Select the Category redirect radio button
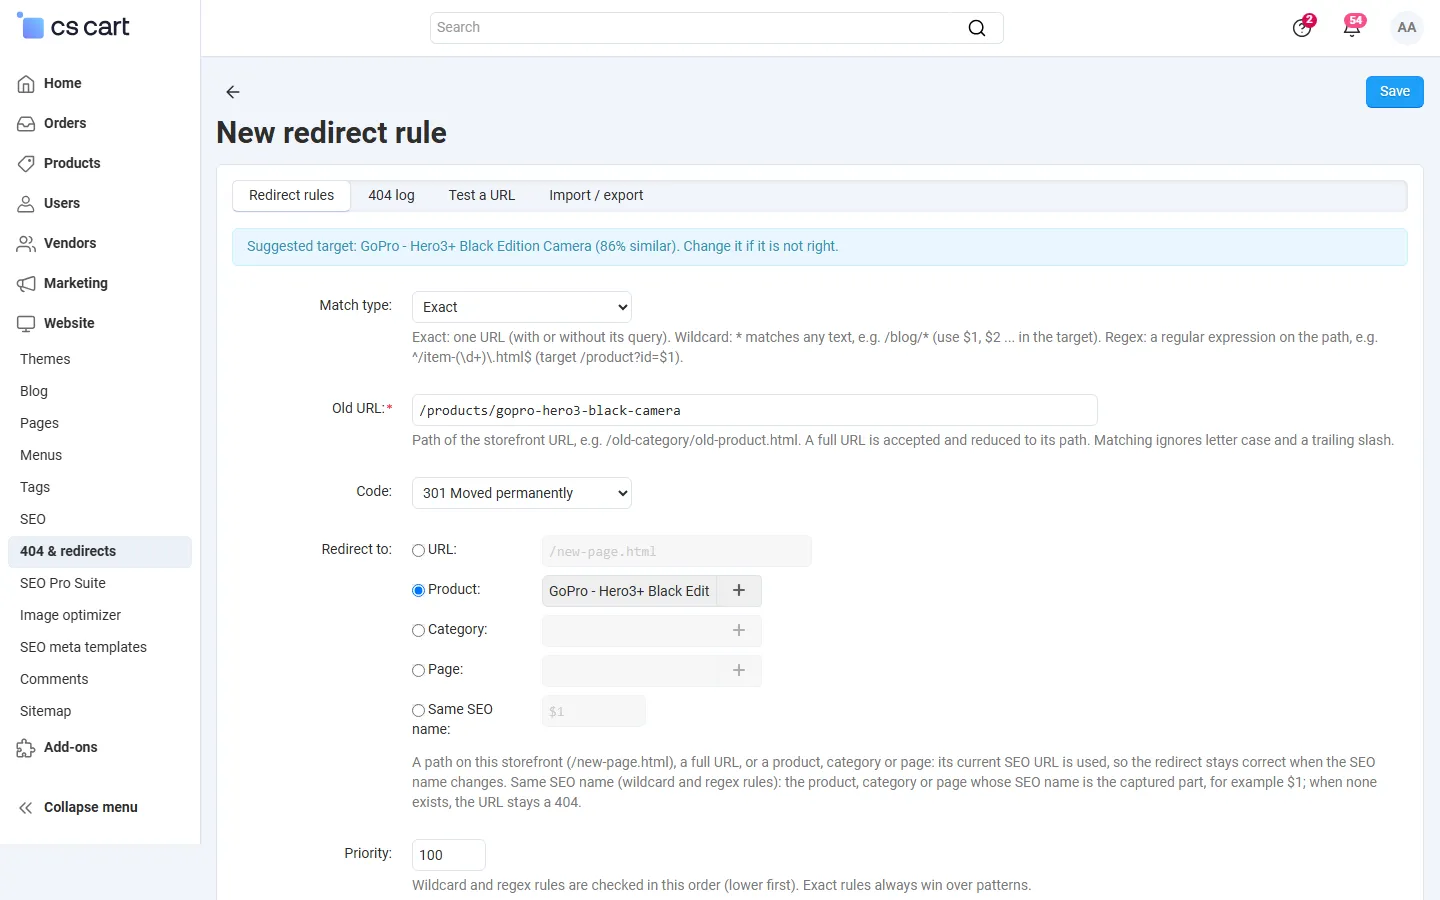The height and width of the screenshot is (900, 1440). click(x=419, y=631)
